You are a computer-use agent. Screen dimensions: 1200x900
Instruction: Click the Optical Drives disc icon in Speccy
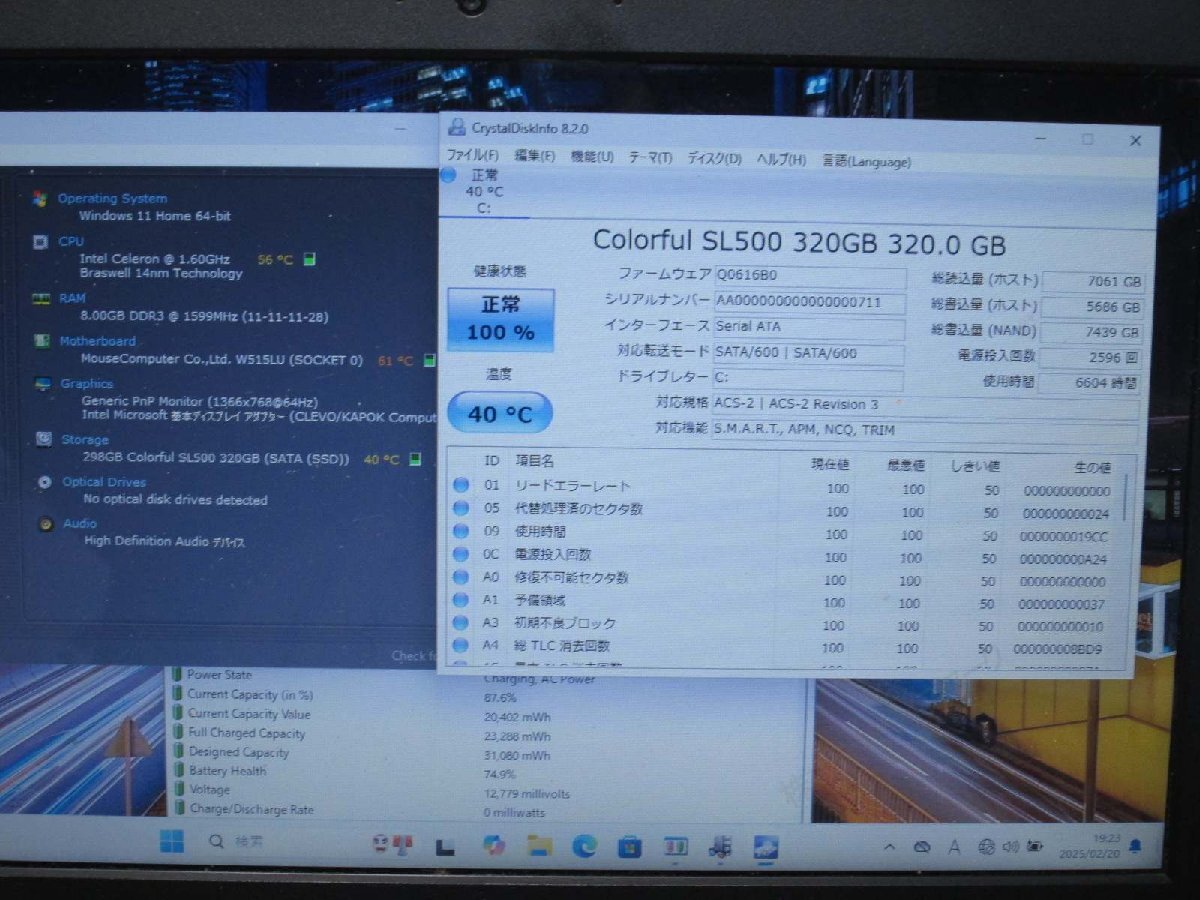(45, 482)
